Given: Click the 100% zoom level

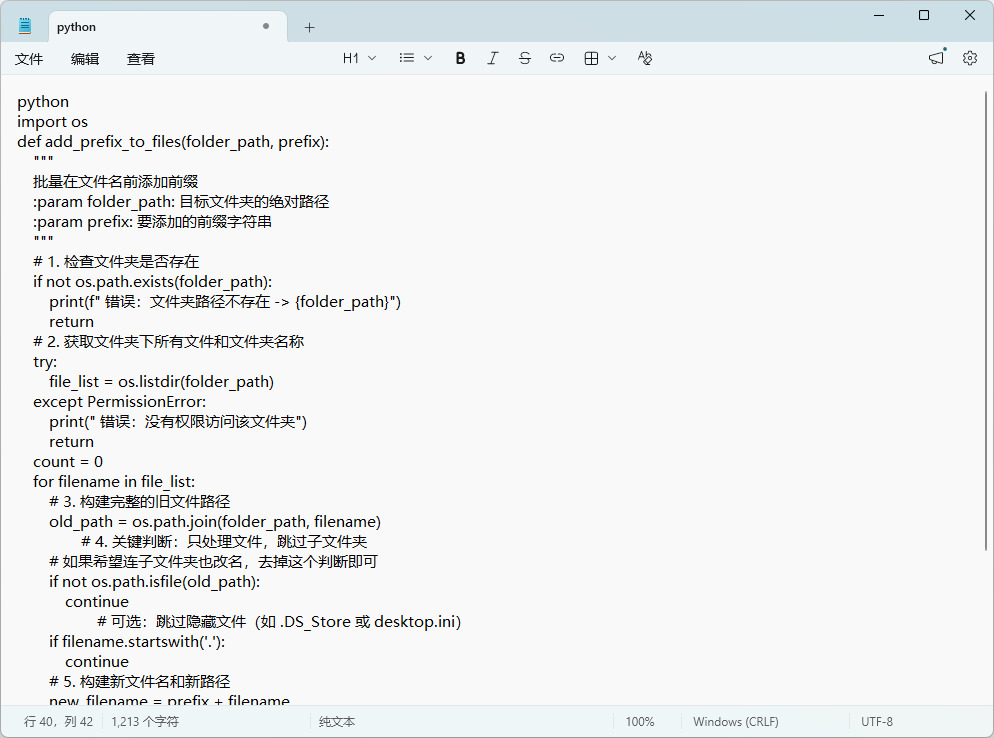Looking at the screenshot, I should 640,722.
